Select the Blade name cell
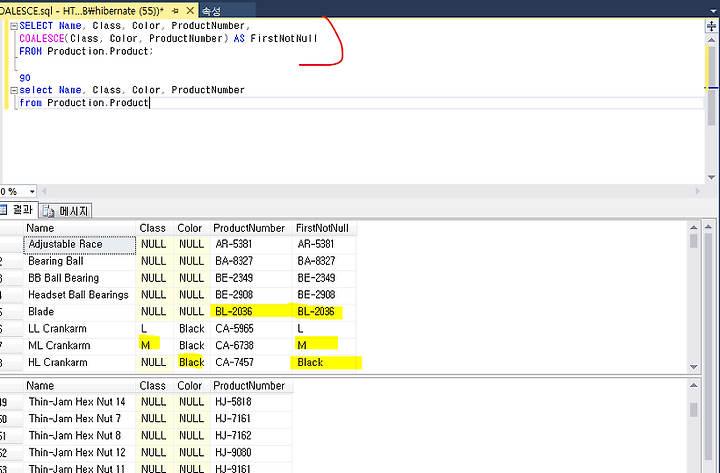The width and height of the screenshot is (720, 473). 79,312
